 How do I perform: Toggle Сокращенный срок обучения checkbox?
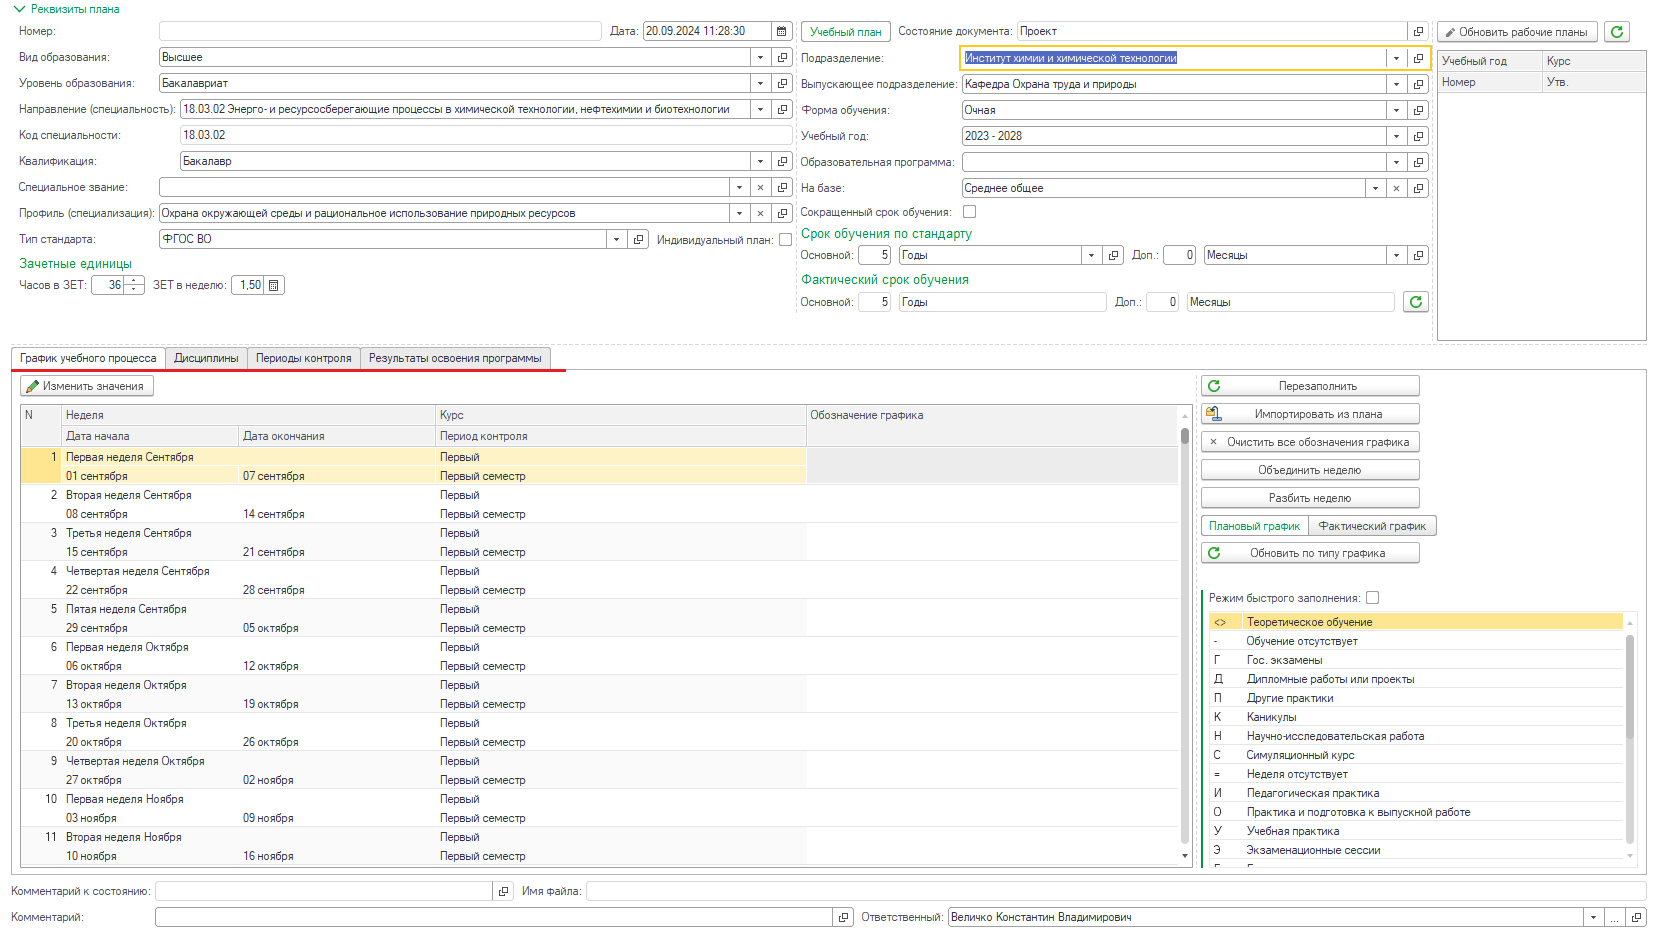tap(969, 212)
